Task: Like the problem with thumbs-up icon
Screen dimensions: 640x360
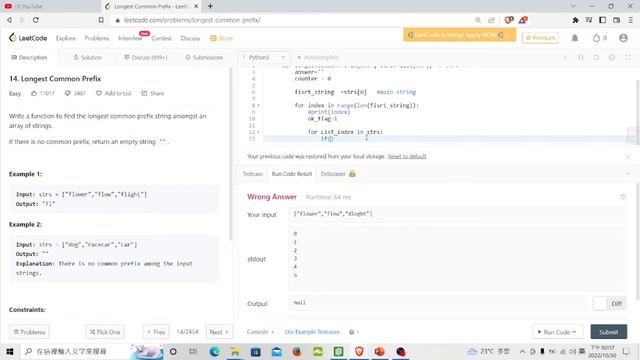Action: point(34,93)
